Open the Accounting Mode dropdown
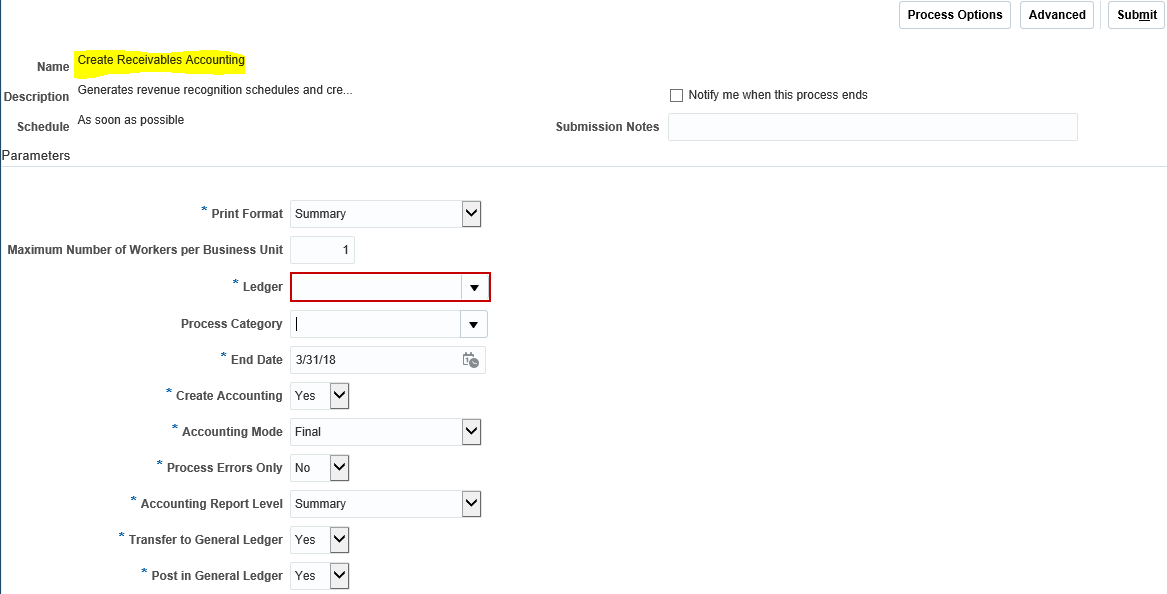This screenshot has height=594, width=1167. (x=471, y=431)
